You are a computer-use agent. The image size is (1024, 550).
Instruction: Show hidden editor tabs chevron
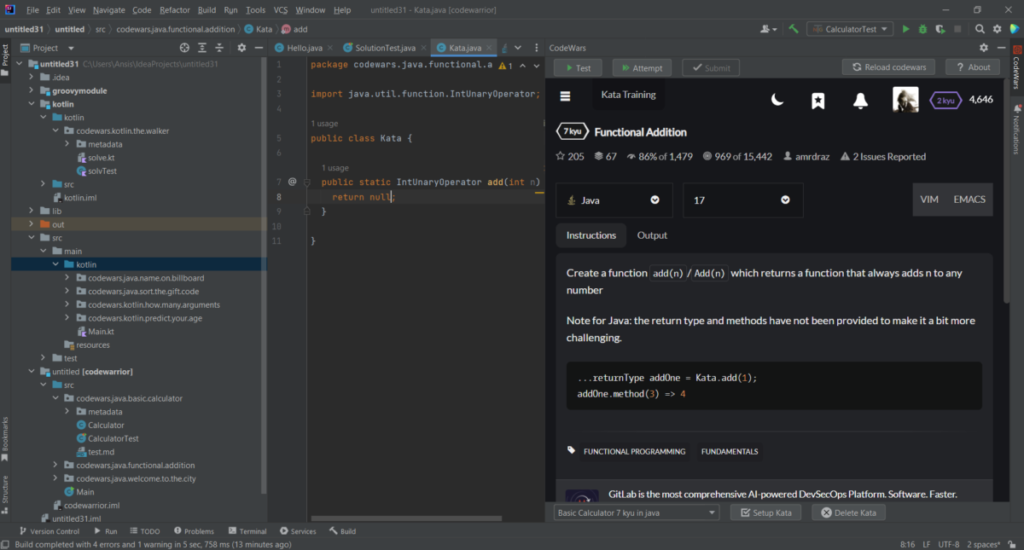[x=518, y=48]
